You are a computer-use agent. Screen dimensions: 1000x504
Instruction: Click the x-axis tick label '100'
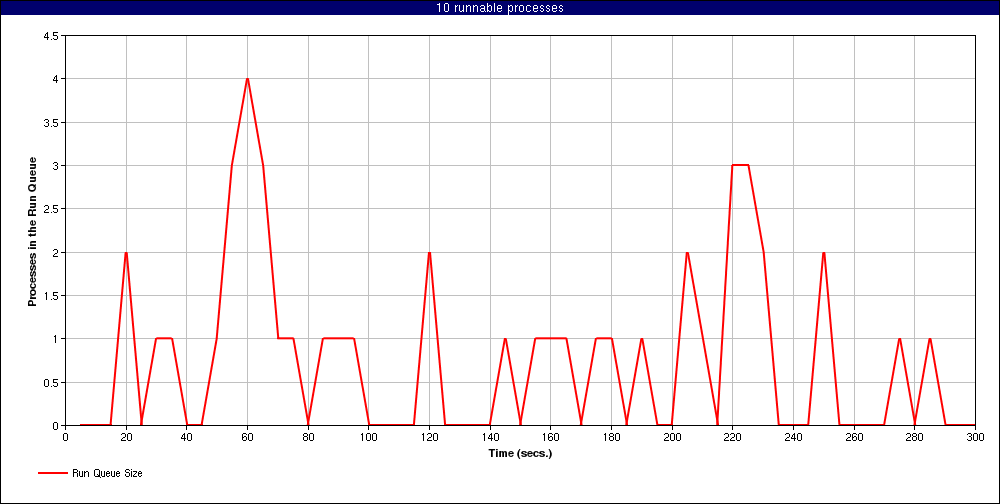tap(369, 437)
